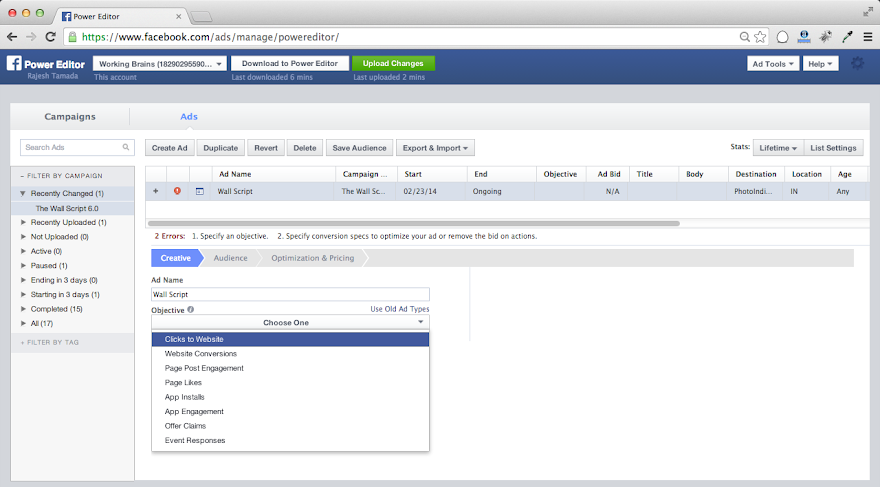The image size is (880, 487).
Task: Switch to the Ads tab
Action: point(189,117)
